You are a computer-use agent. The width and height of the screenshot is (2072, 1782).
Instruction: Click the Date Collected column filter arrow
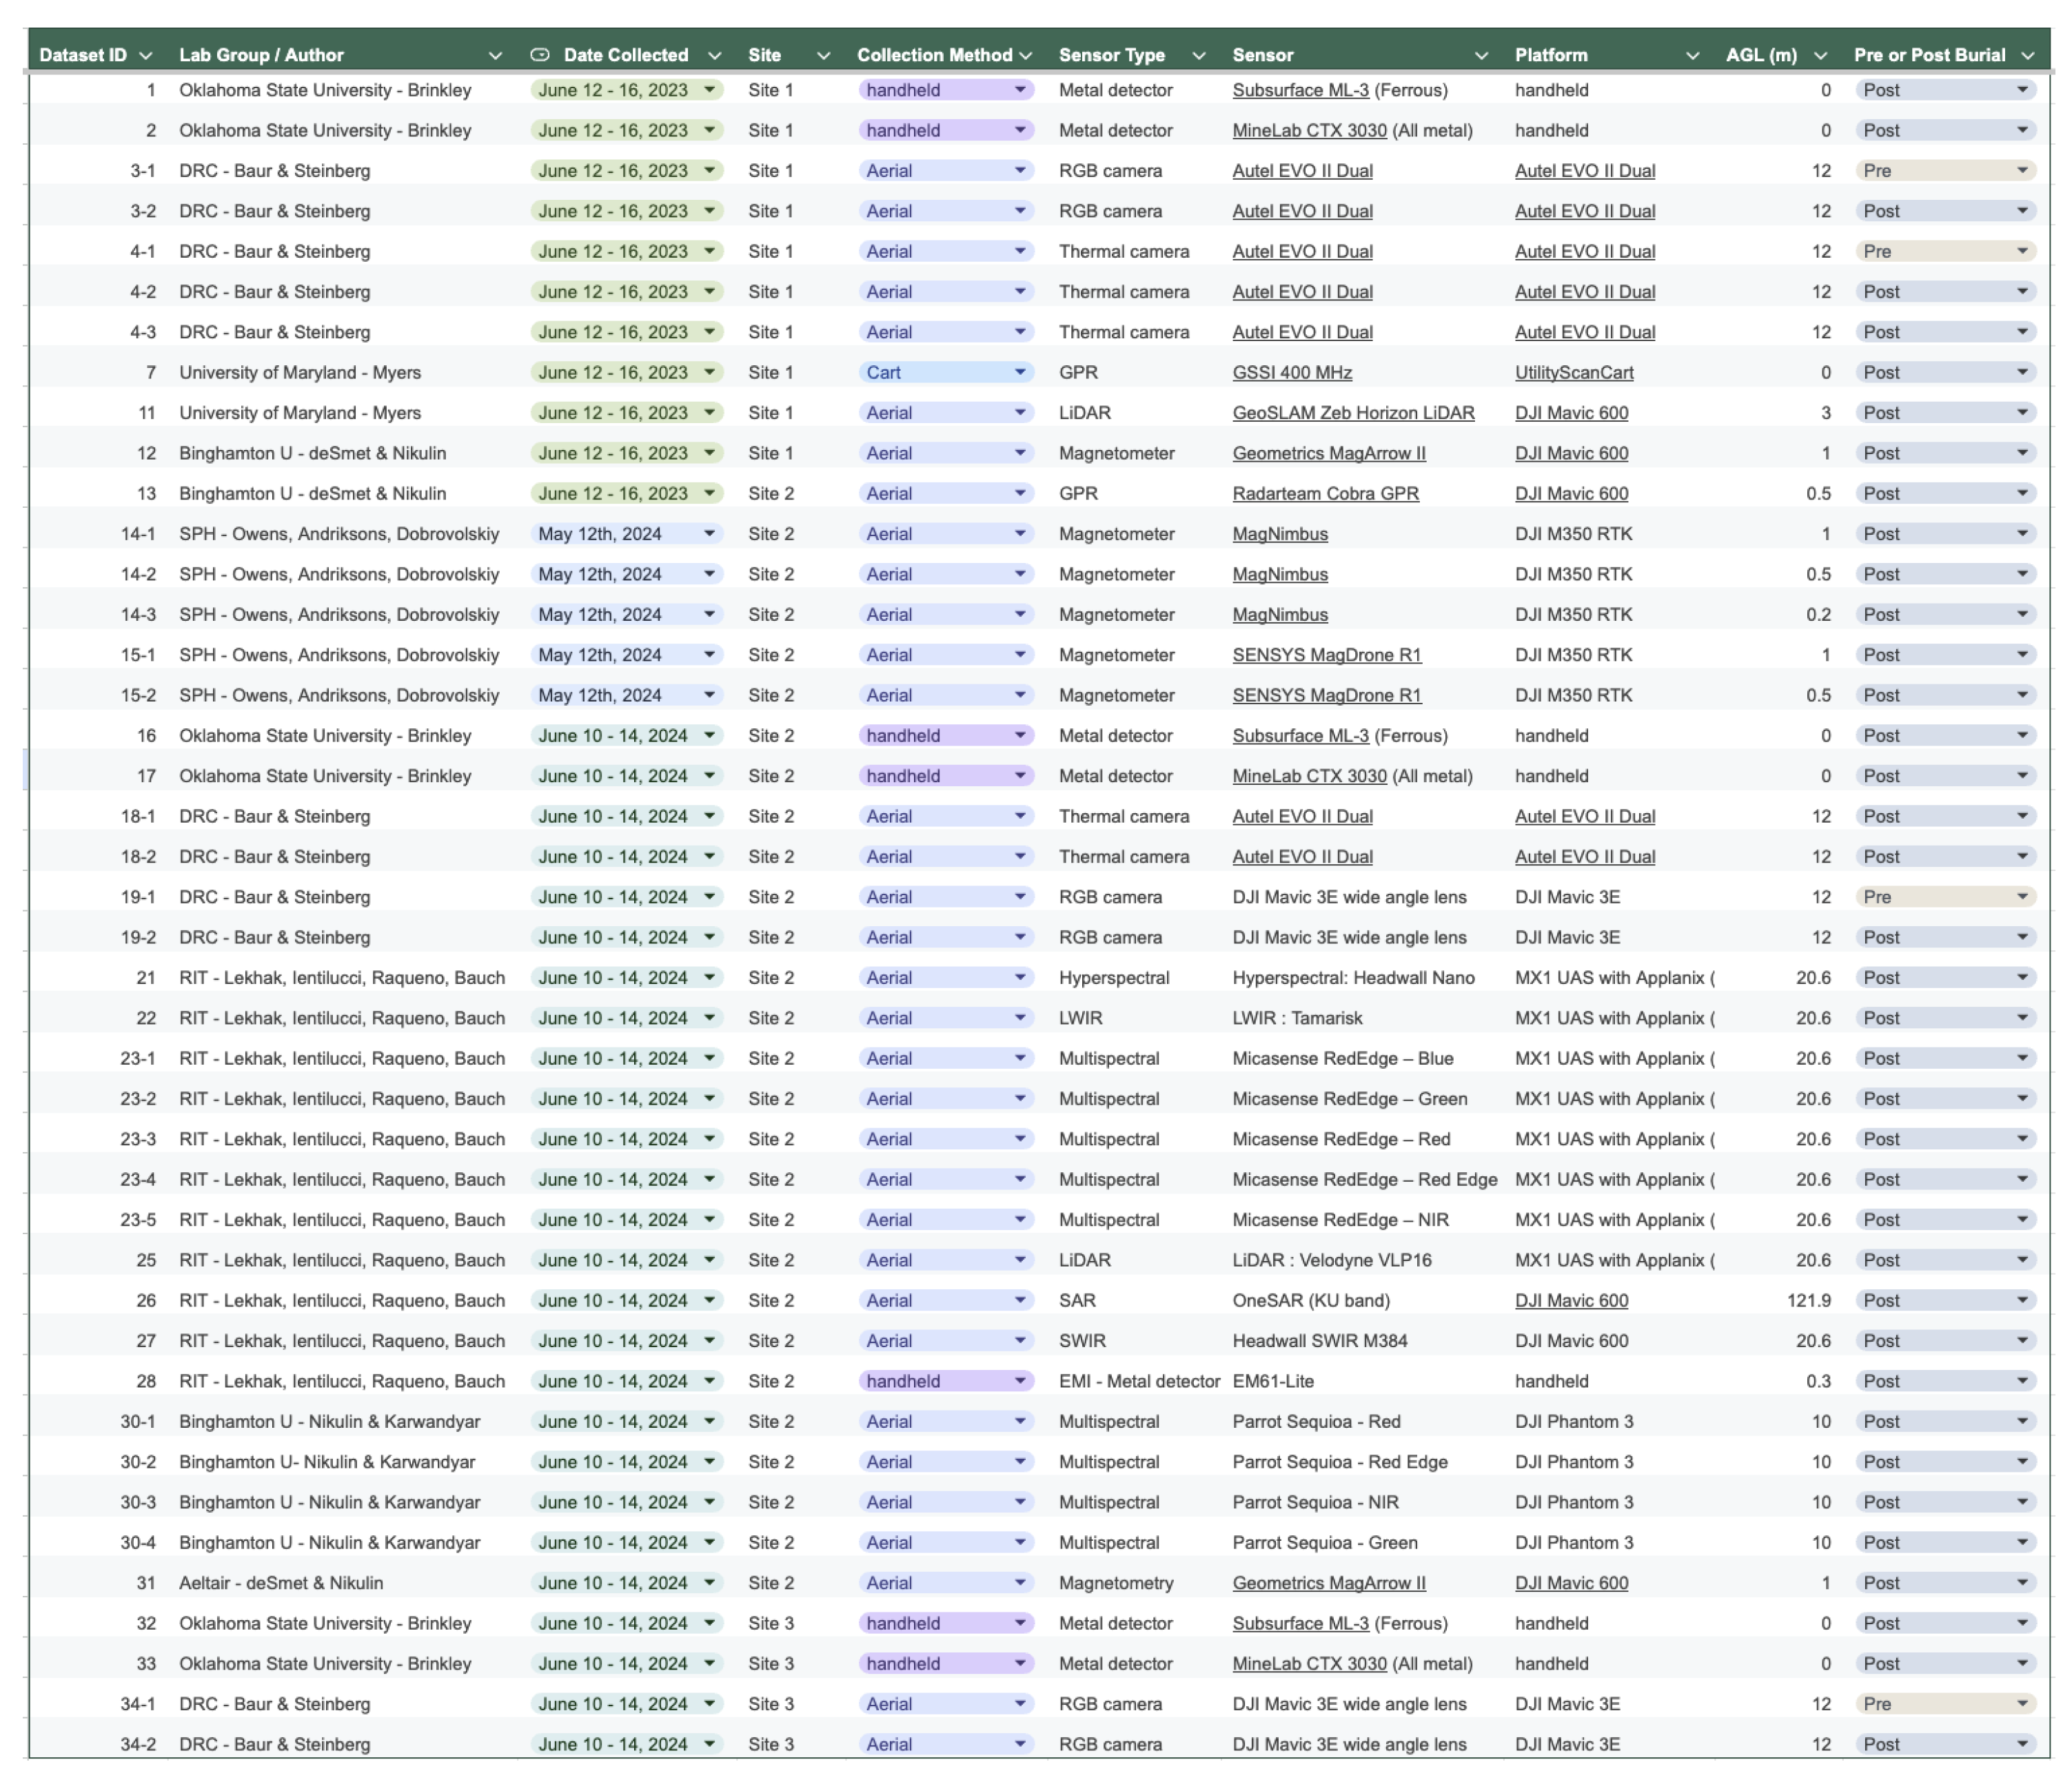point(715,56)
